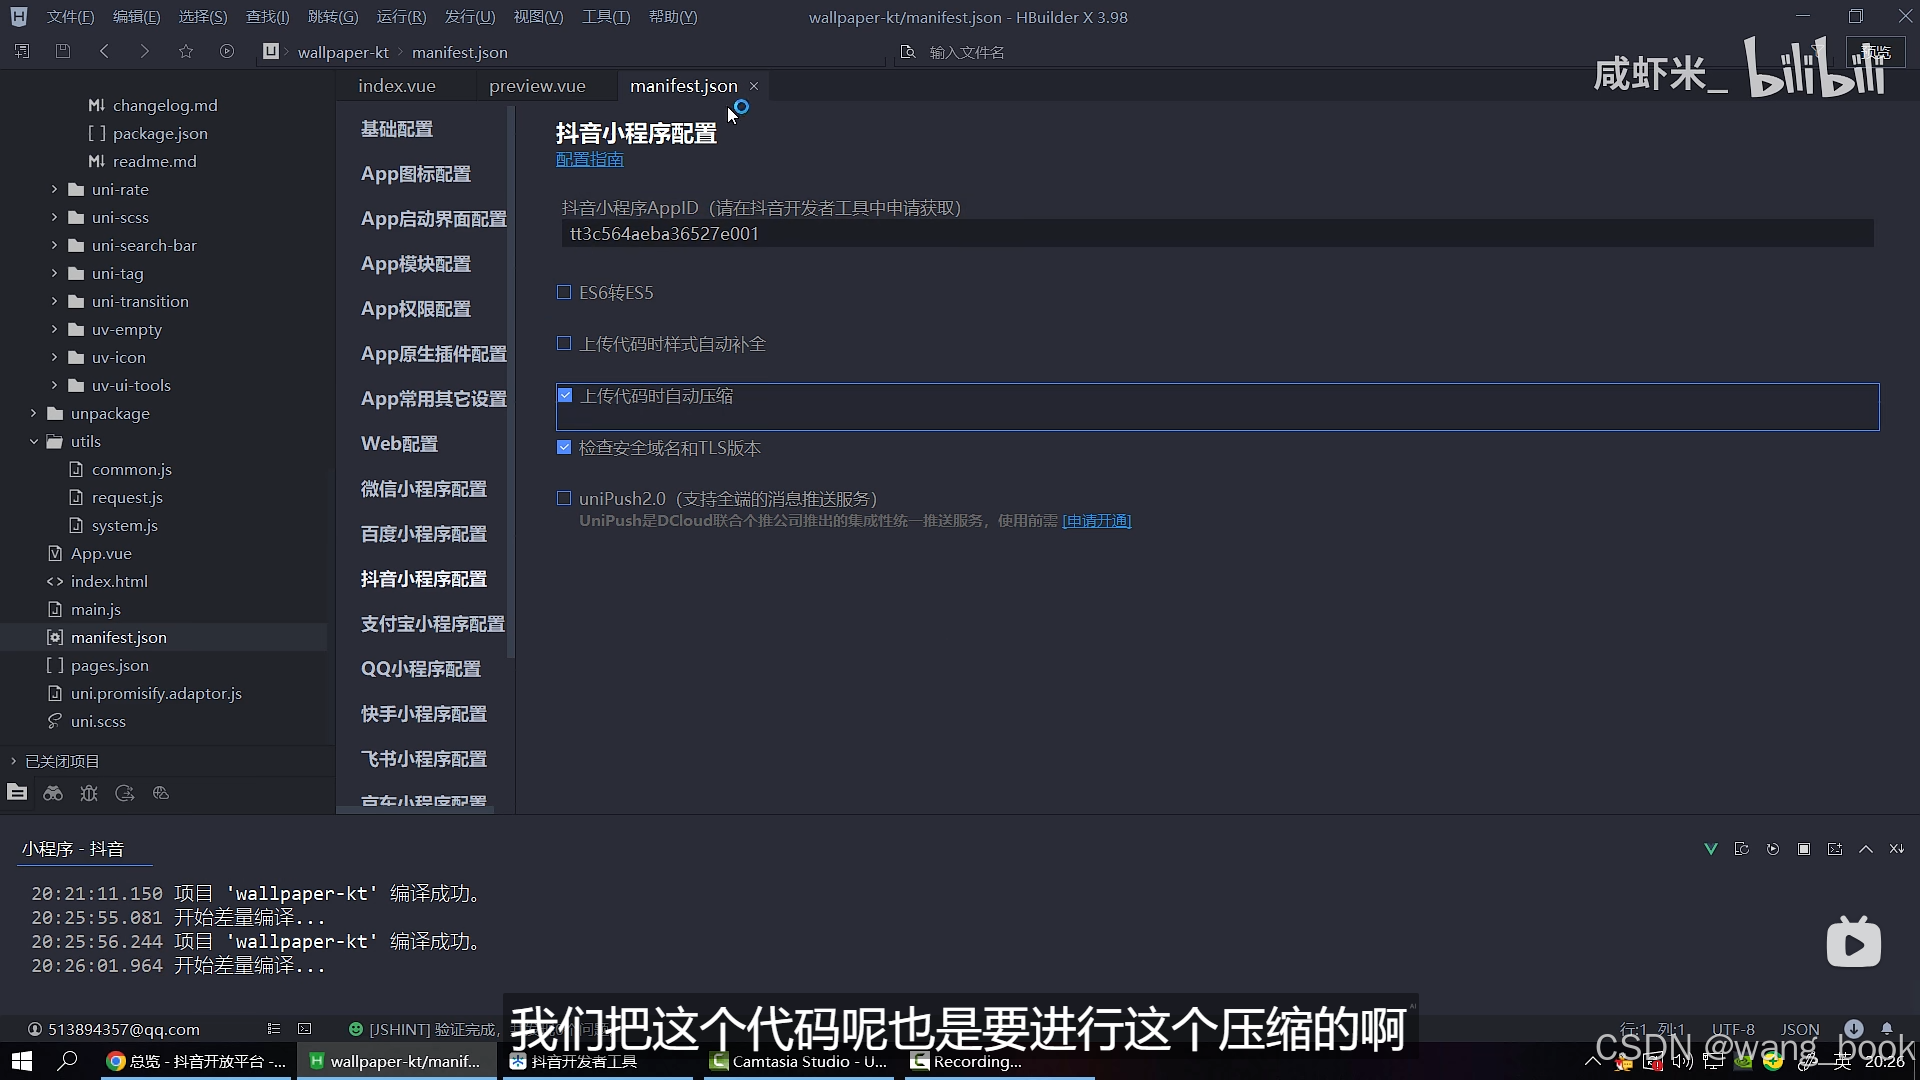The height and width of the screenshot is (1080, 1920).
Task: Enable the ES6转ES5 checkbox
Action: 564,292
